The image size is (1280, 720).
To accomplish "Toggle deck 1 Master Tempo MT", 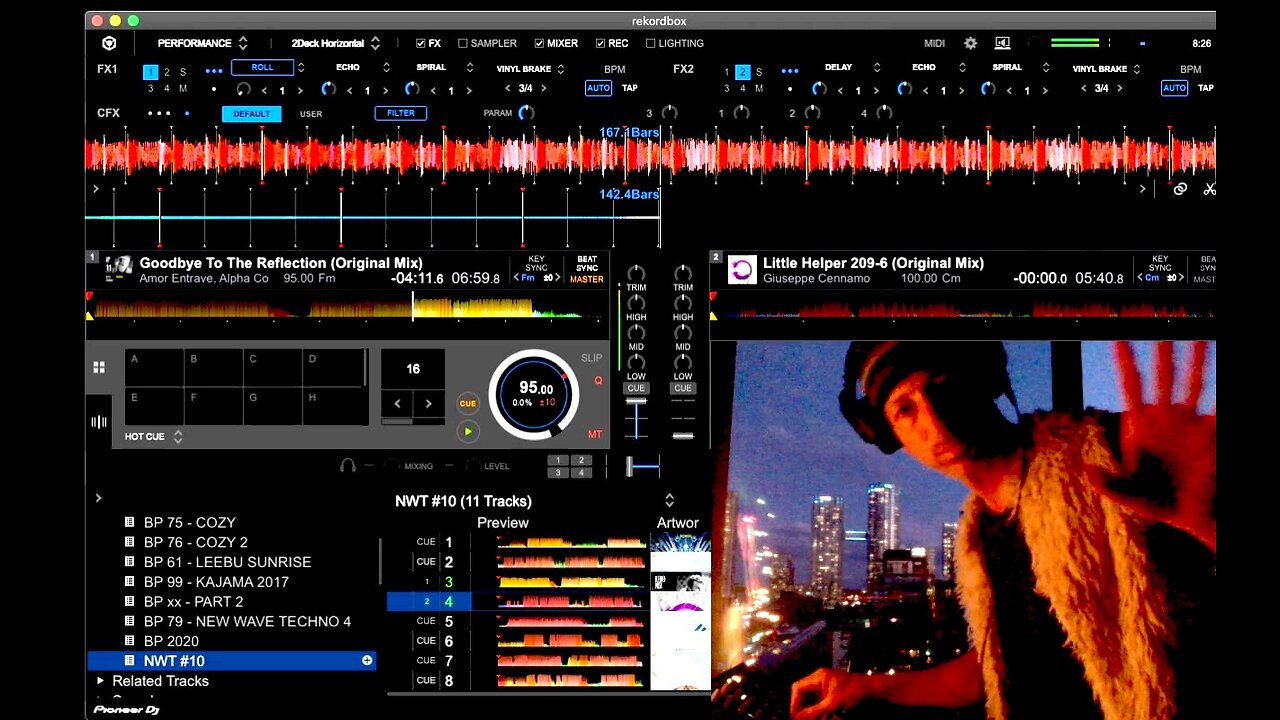I will point(595,434).
